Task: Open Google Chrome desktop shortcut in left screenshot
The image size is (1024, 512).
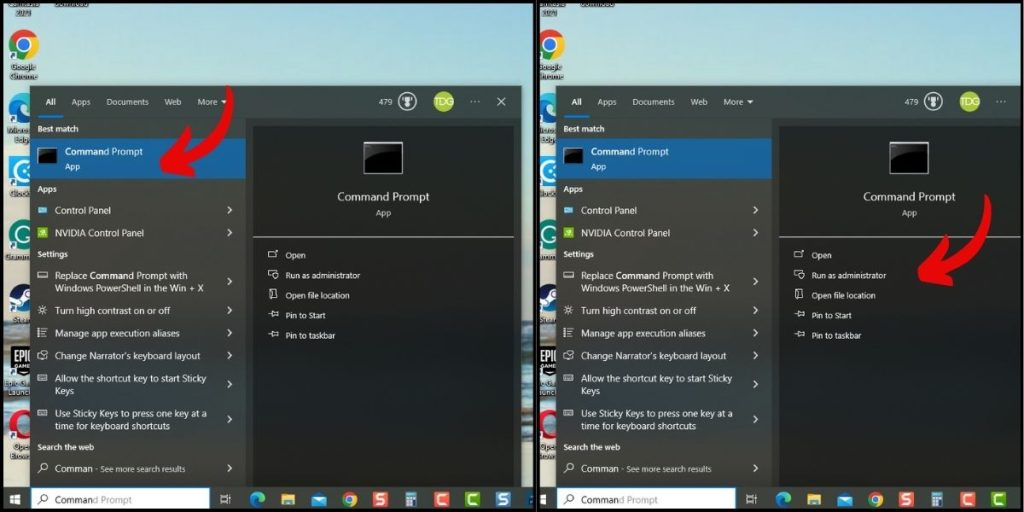Action: point(24,56)
